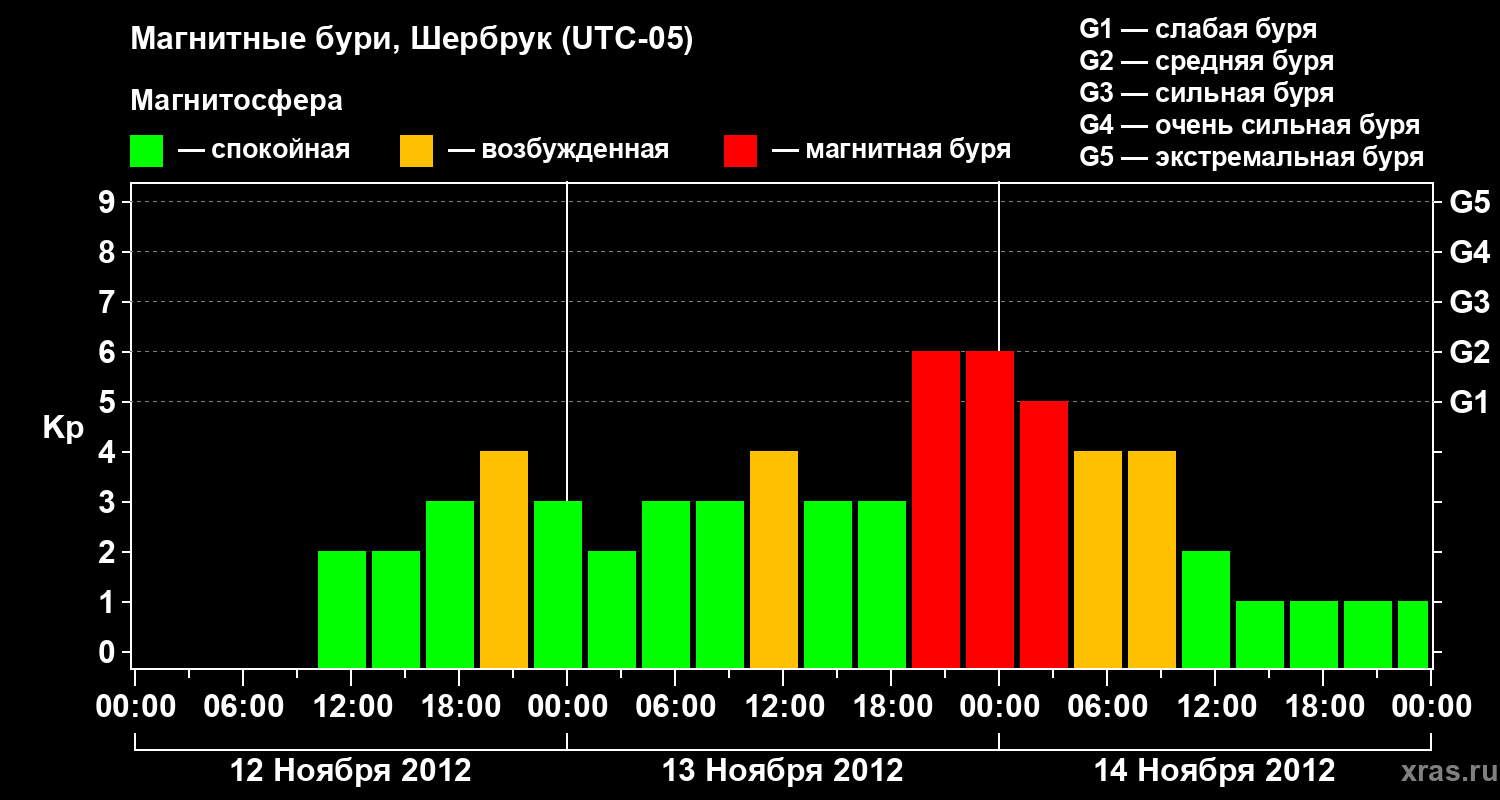This screenshot has width=1500, height=800.
Task: Click the G1 label on the right axis
Action: click(1470, 402)
